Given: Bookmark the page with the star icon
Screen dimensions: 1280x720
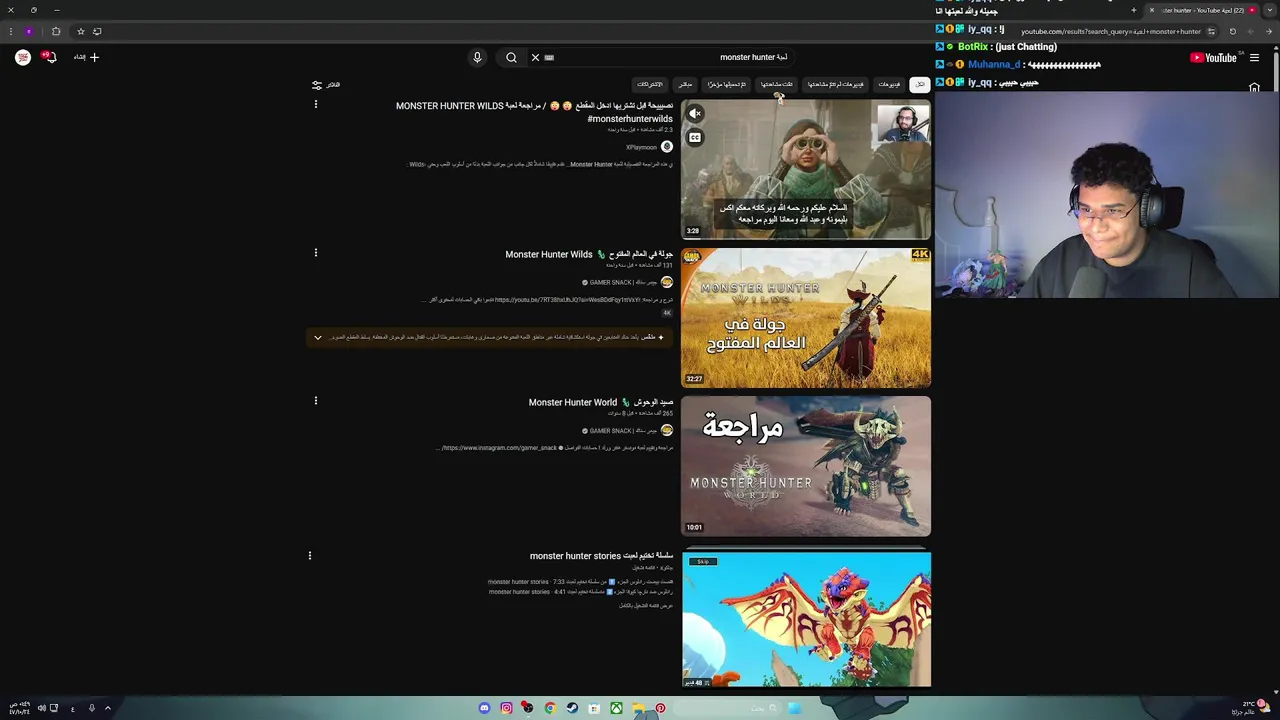Looking at the screenshot, I should coord(81,31).
